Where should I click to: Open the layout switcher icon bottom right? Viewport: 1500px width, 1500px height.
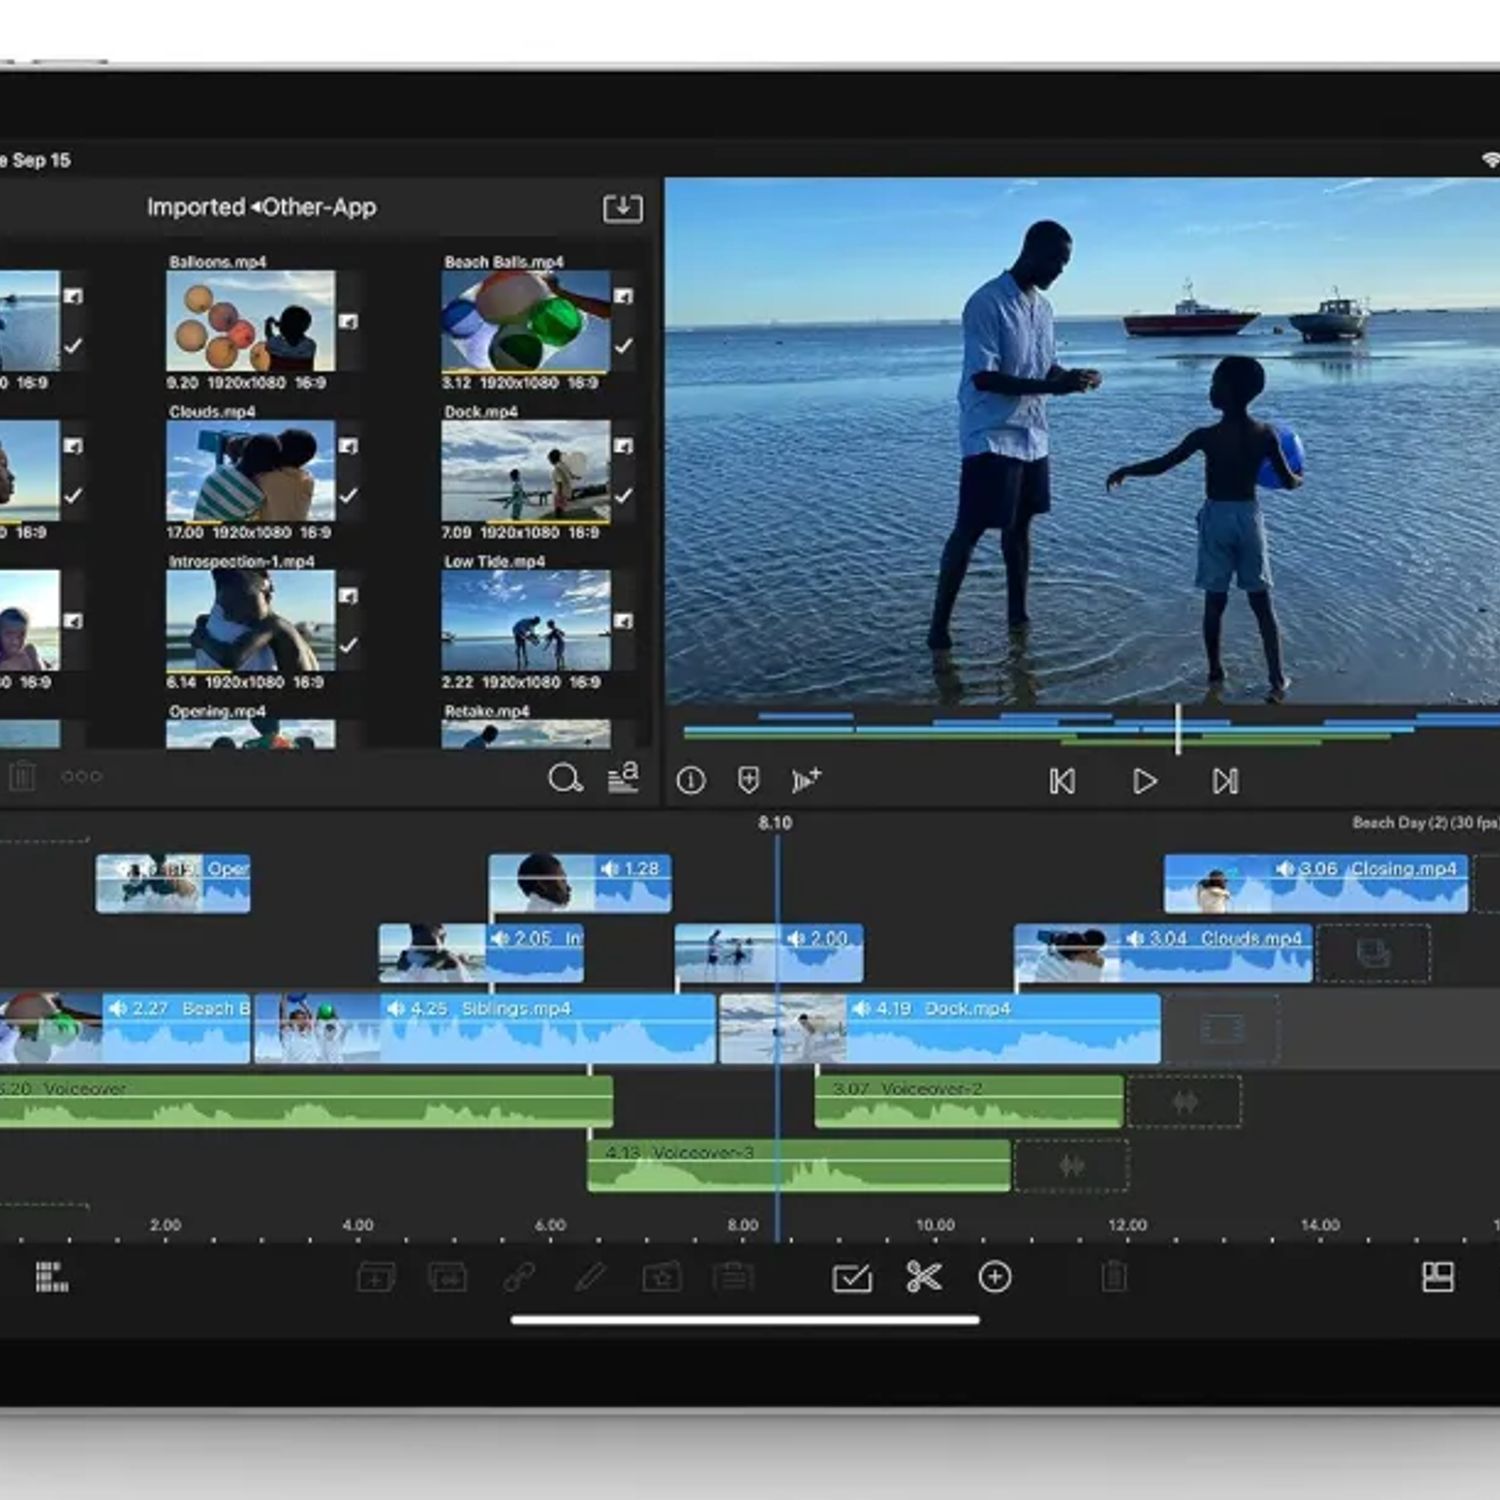(x=1438, y=1277)
